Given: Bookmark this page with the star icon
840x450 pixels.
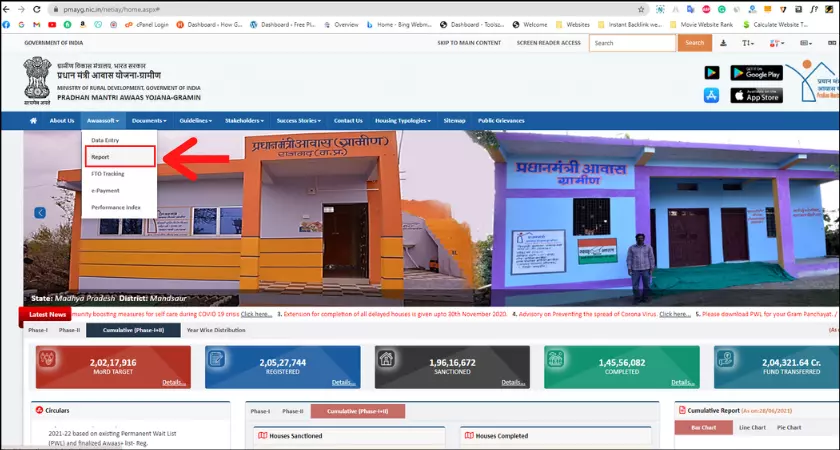Looking at the screenshot, I should pos(641,10).
